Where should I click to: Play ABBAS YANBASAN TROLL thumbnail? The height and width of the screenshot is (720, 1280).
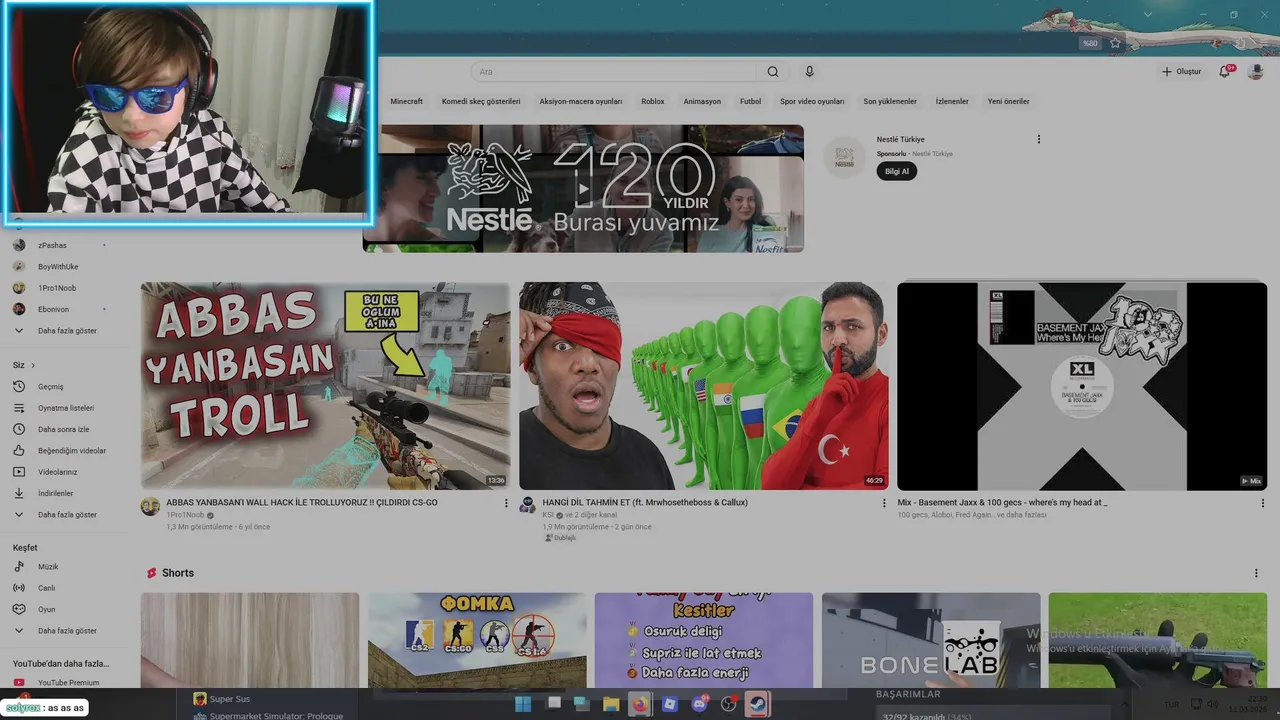[x=325, y=386]
